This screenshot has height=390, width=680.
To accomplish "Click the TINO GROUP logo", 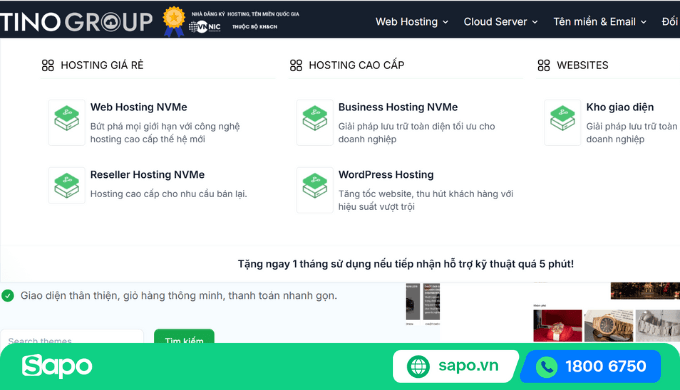I will tap(76, 22).
